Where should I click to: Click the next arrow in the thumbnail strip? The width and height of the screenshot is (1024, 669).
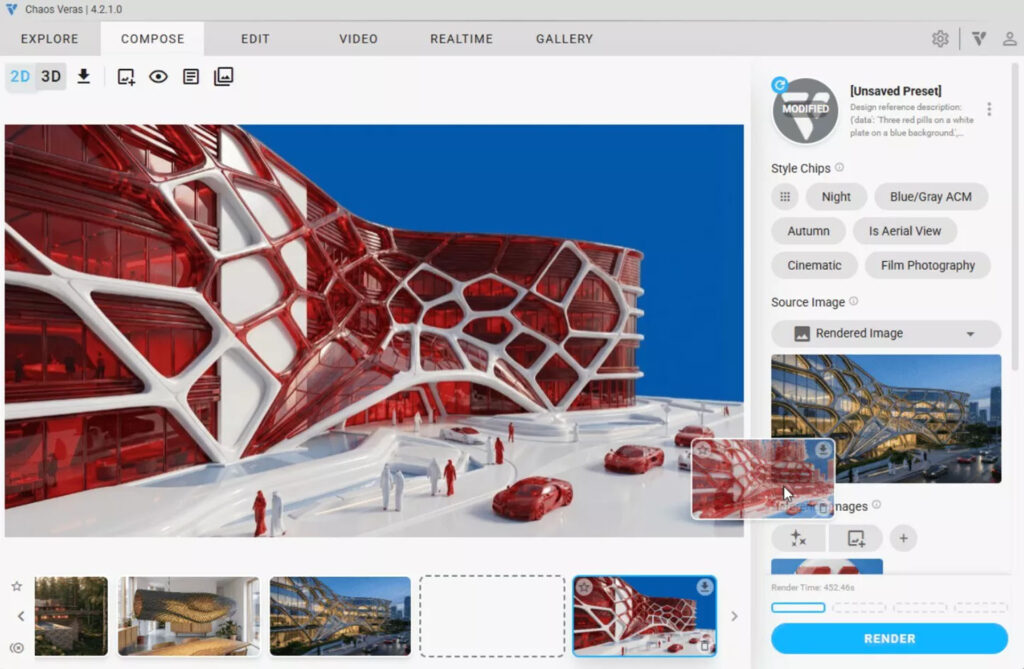coord(737,616)
